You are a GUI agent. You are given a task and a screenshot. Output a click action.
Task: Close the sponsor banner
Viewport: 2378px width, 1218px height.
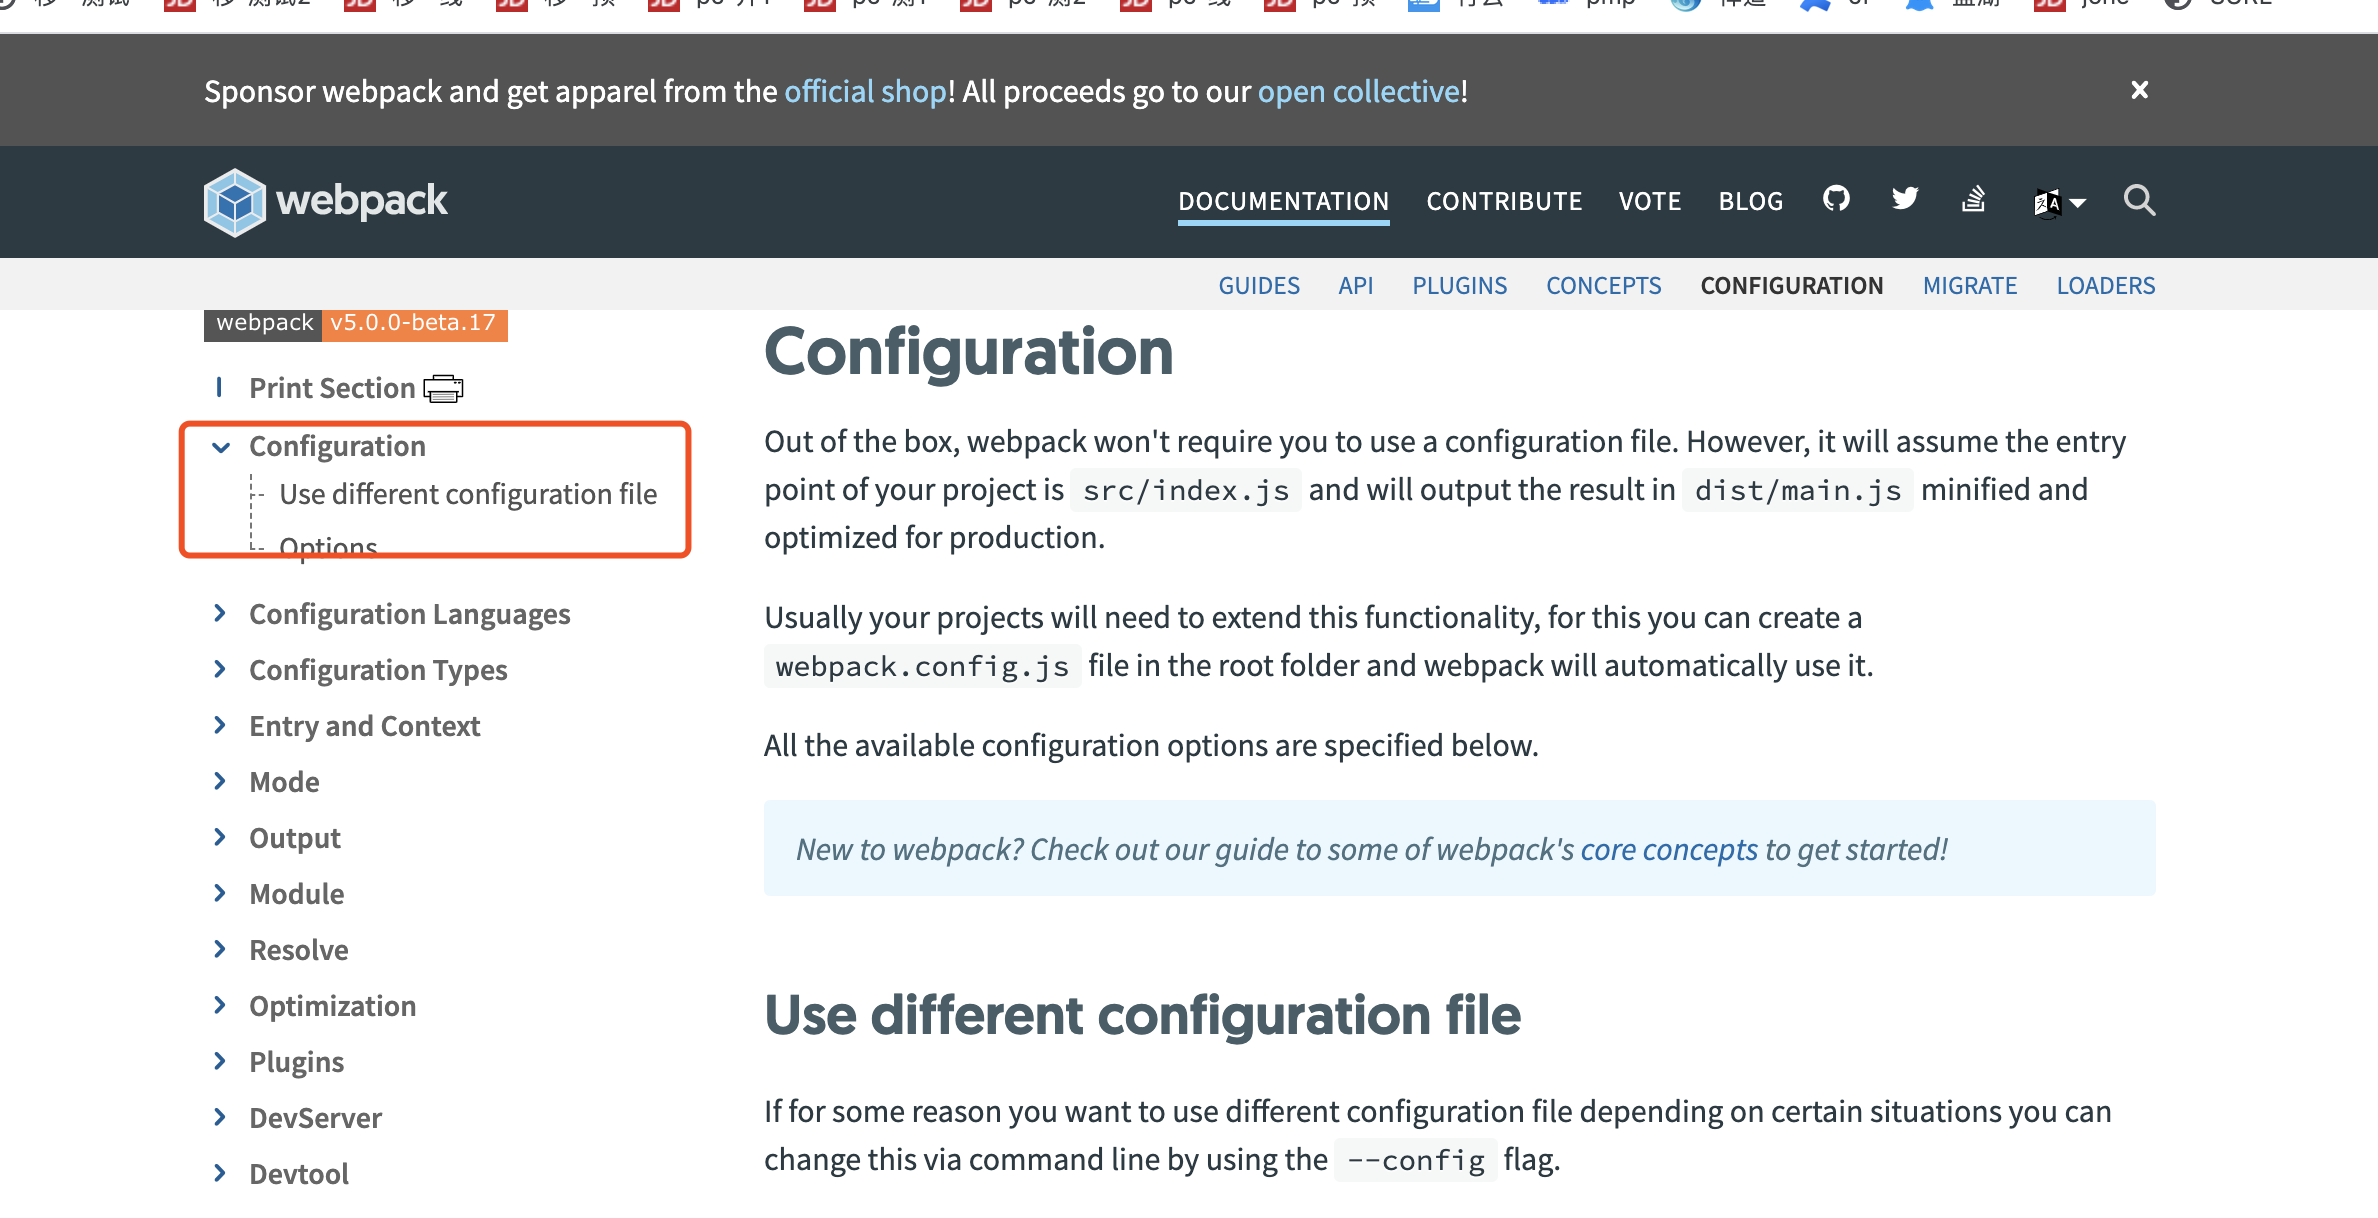2140,90
